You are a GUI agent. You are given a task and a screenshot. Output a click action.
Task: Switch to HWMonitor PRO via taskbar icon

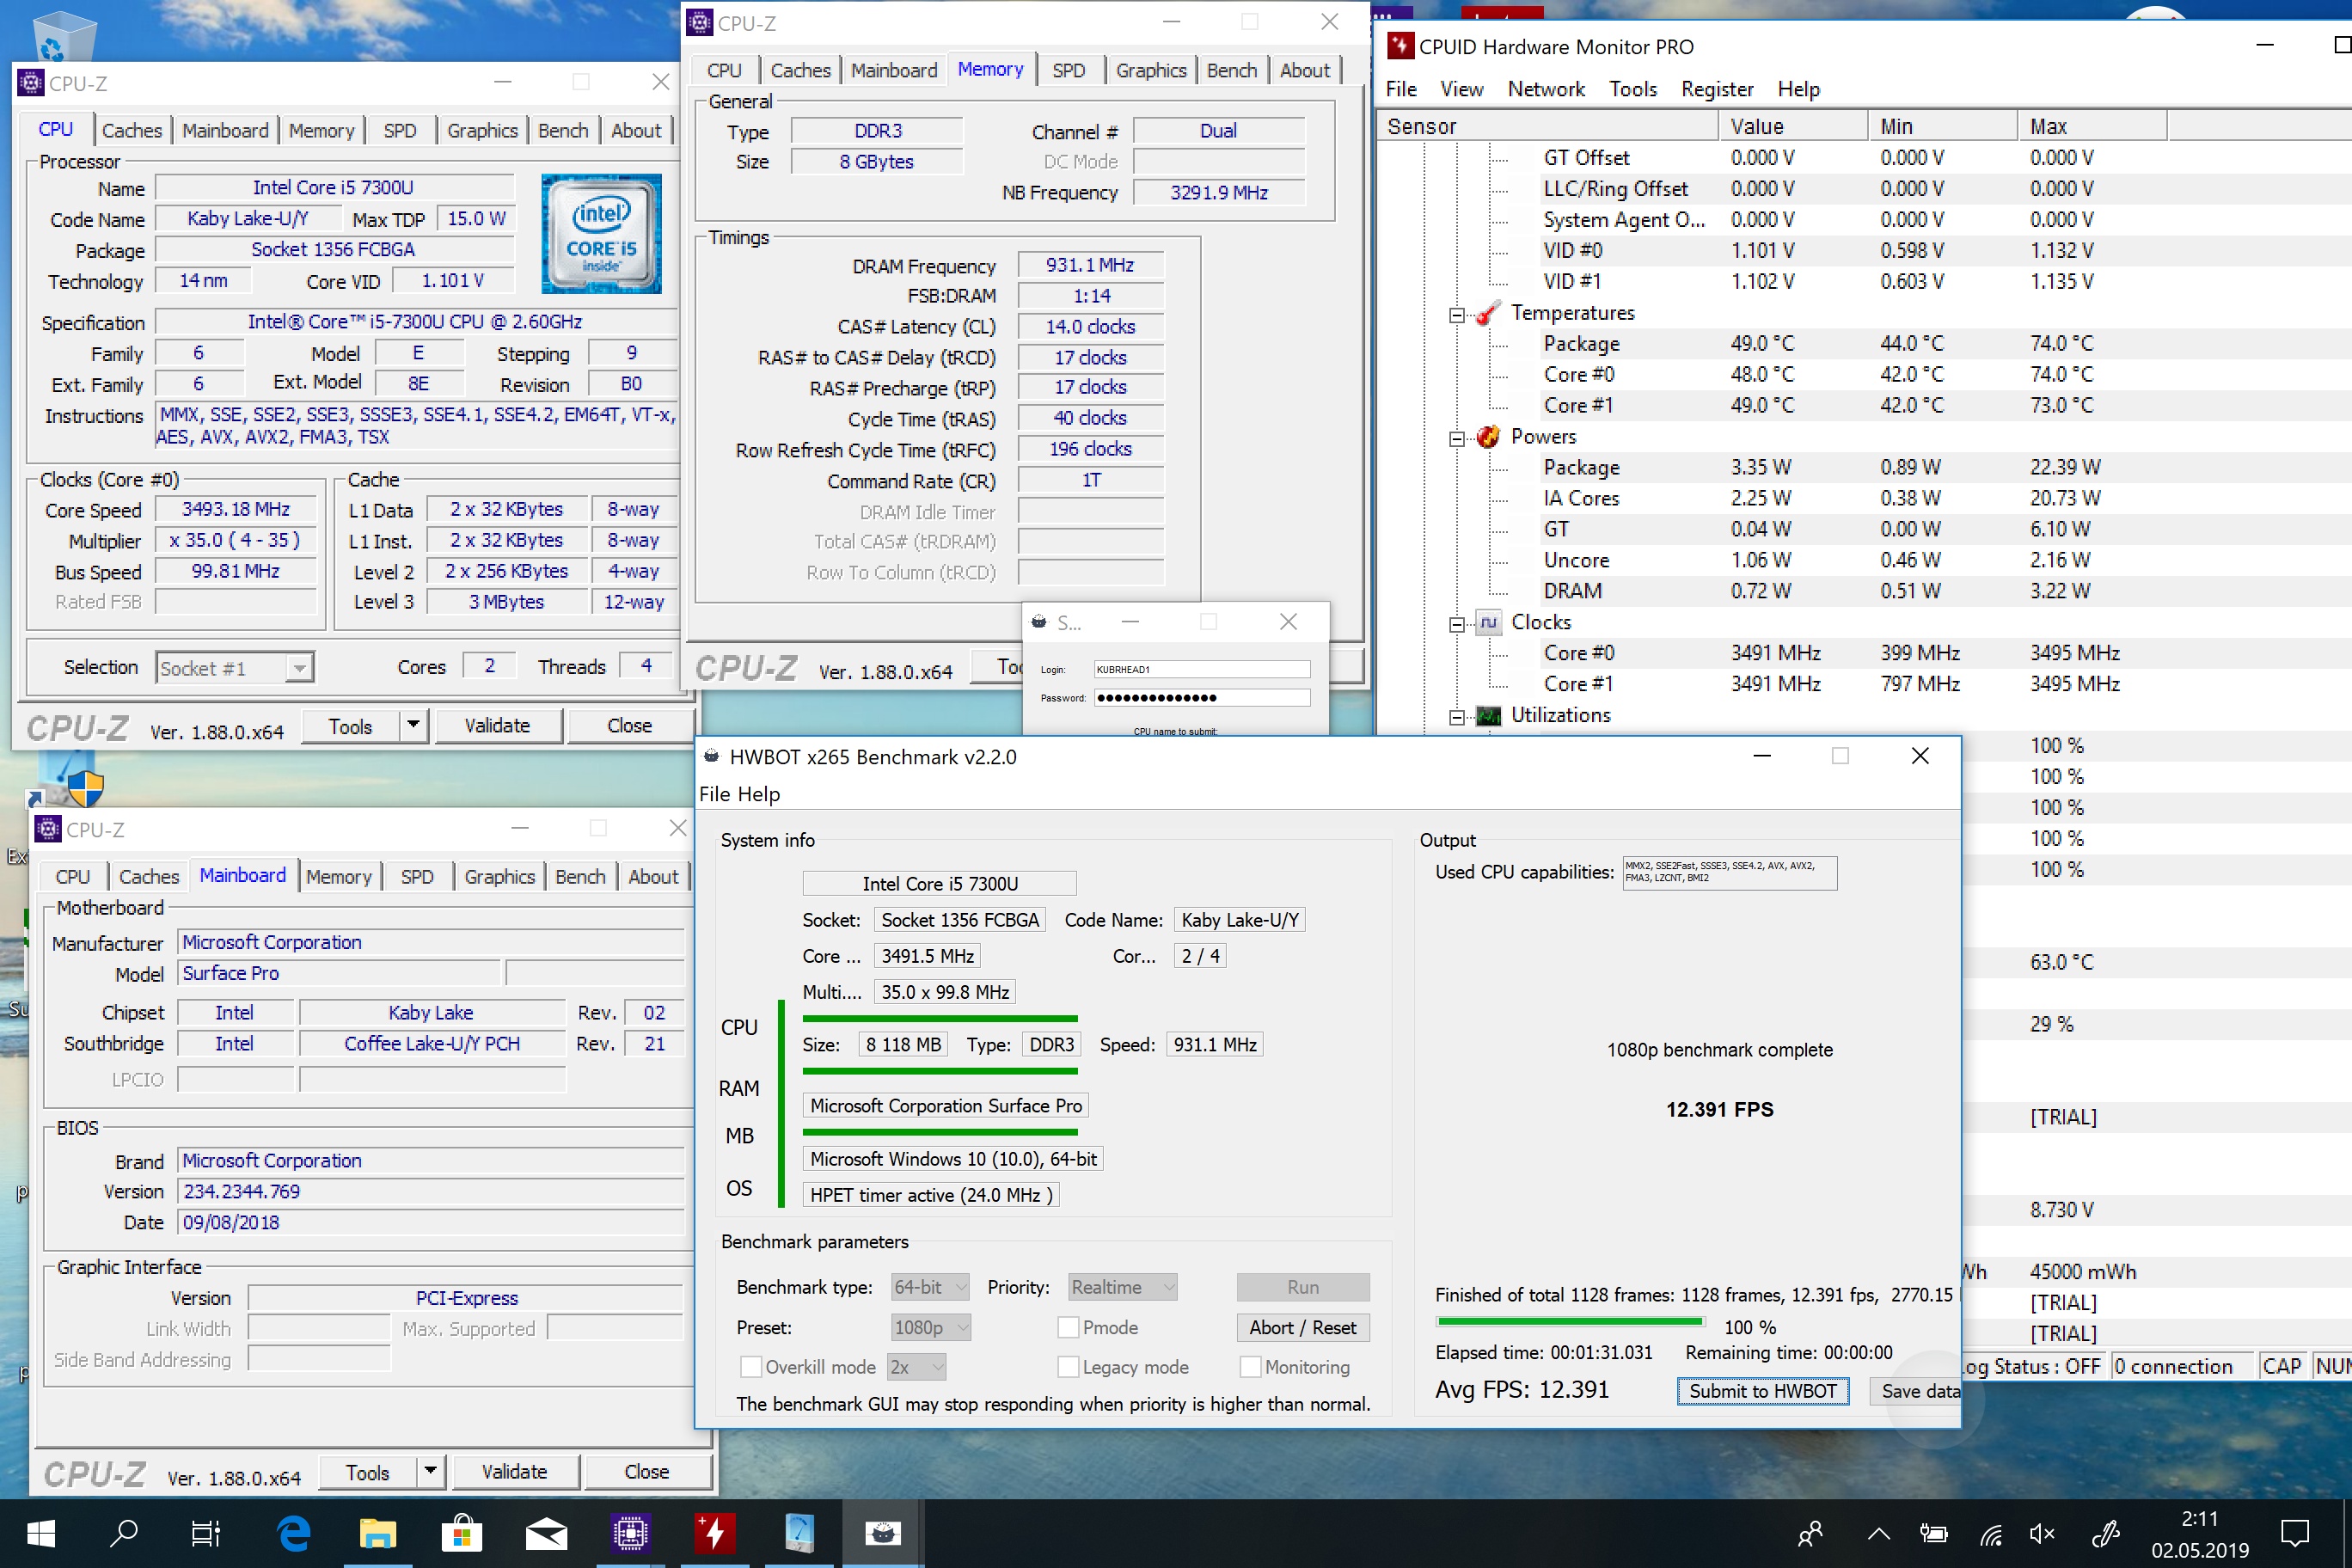point(715,1533)
